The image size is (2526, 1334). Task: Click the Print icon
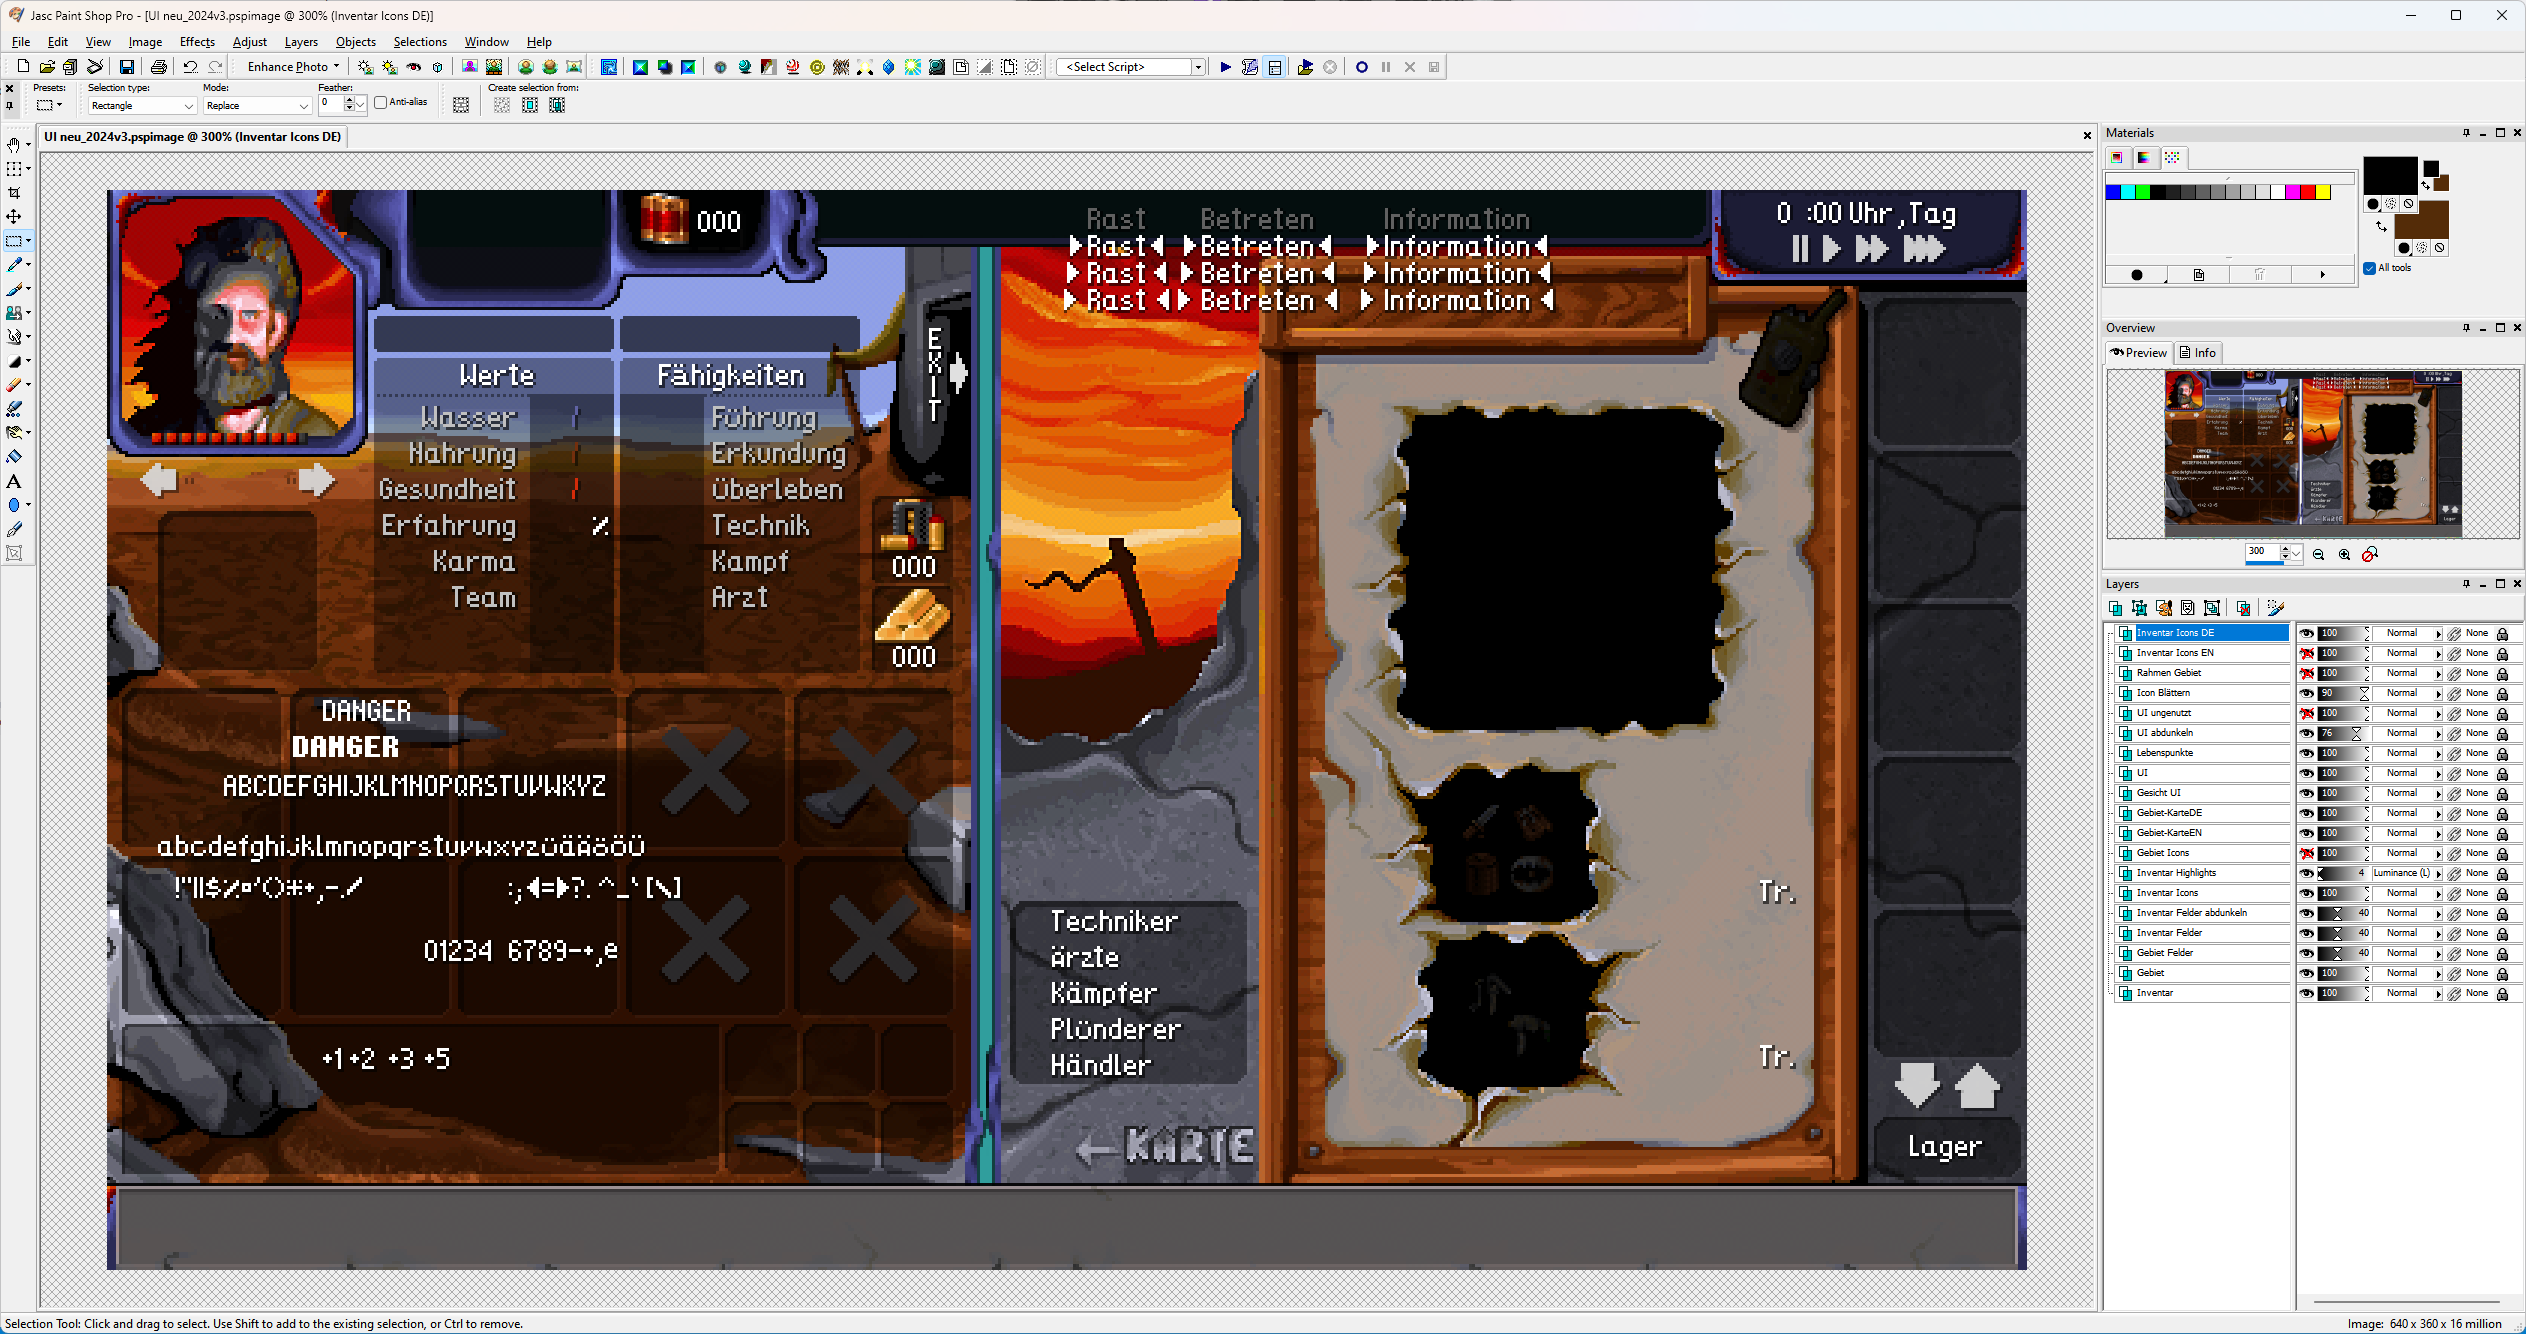tap(158, 67)
